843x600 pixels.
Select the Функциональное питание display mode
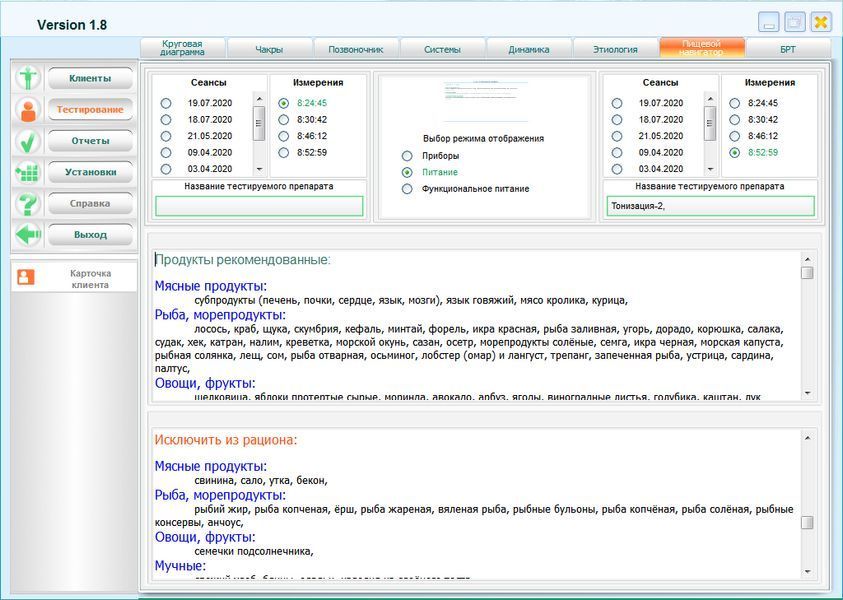(x=407, y=189)
